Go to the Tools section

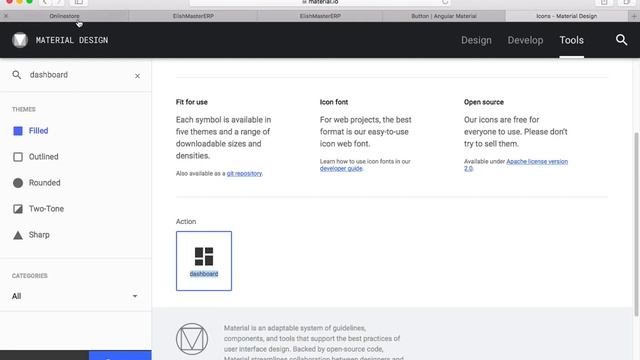pyautogui.click(x=571, y=40)
